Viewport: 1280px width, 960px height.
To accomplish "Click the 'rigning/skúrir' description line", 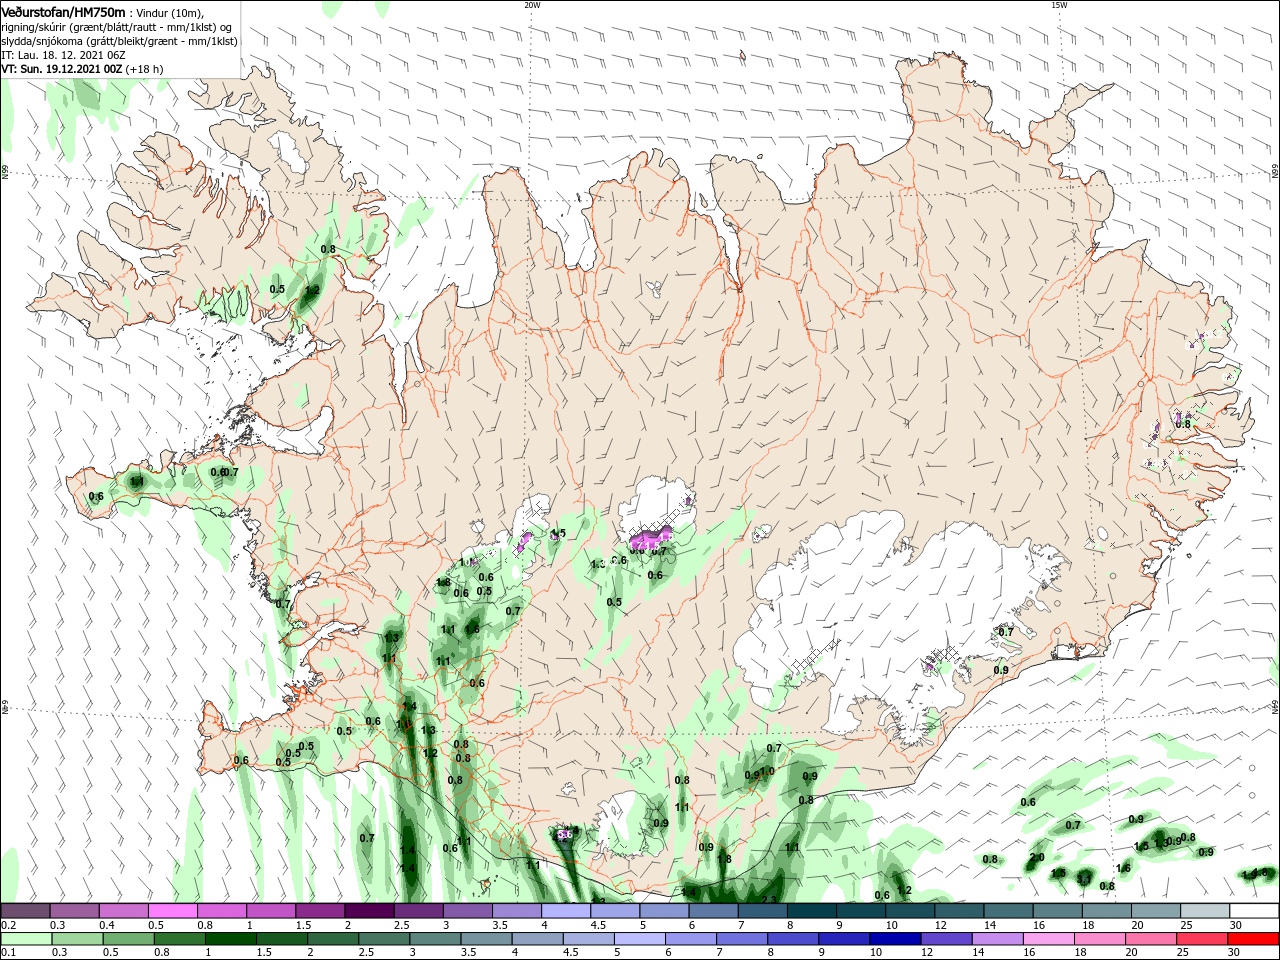I will (118, 27).
